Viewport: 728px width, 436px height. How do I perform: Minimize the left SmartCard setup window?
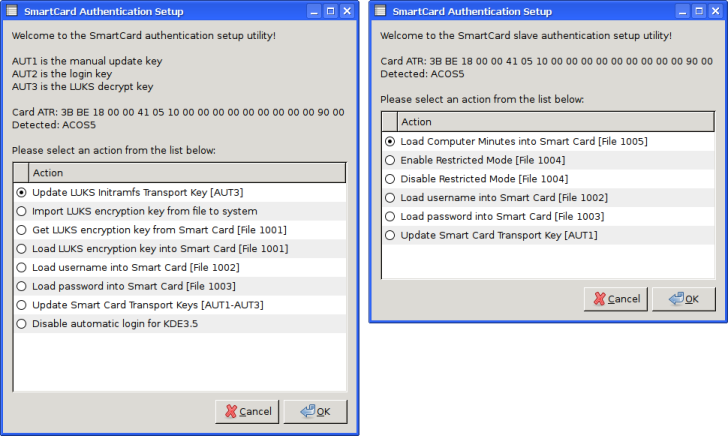(314, 11)
